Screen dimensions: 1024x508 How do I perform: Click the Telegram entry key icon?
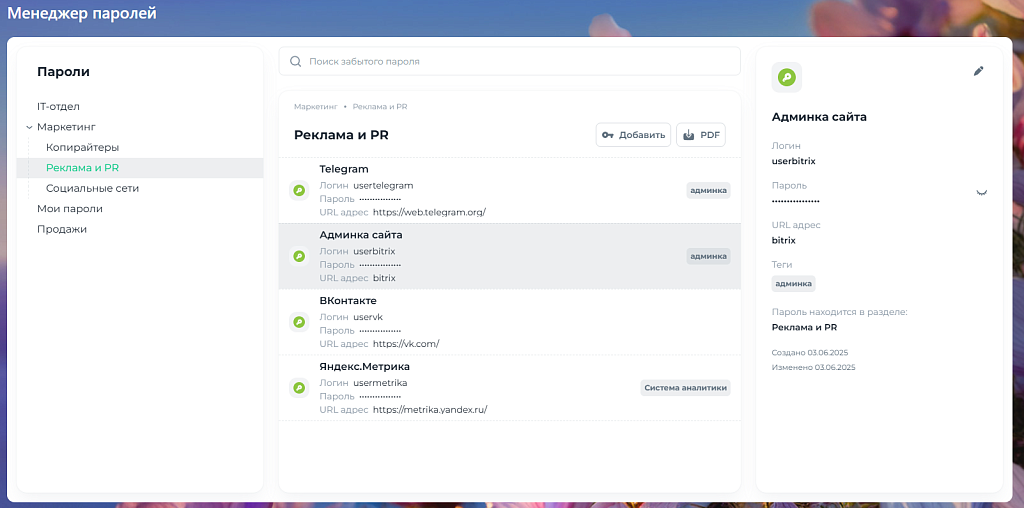click(298, 190)
